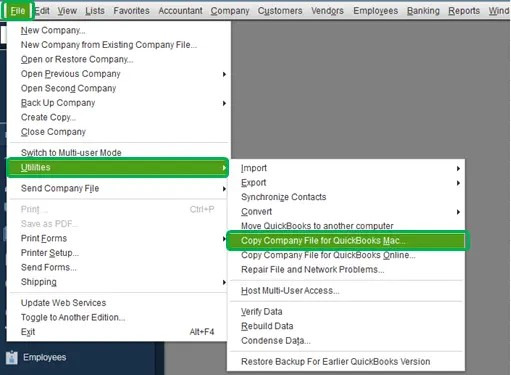The image size is (511, 375).
Task: Open the Reports menu
Action: click(x=464, y=11)
